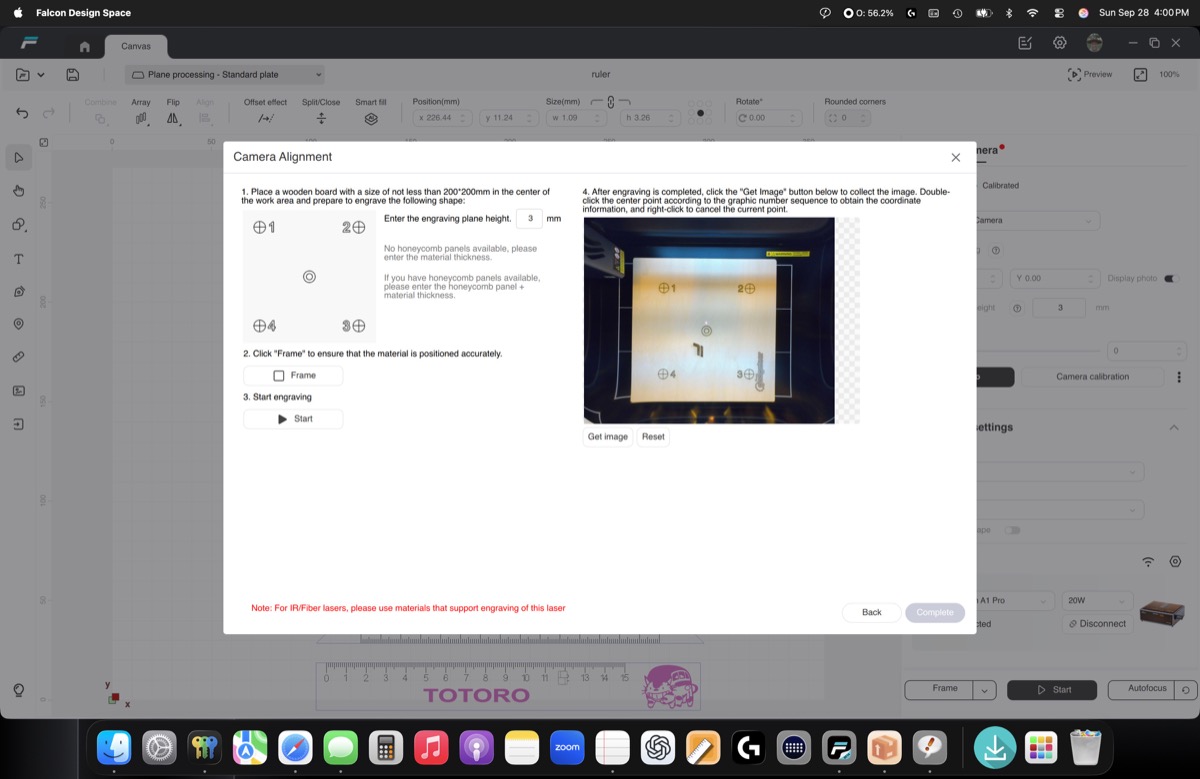Open the Plane processing mode dropdown
Screen dimensions: 1200x779
coord(225,75)
